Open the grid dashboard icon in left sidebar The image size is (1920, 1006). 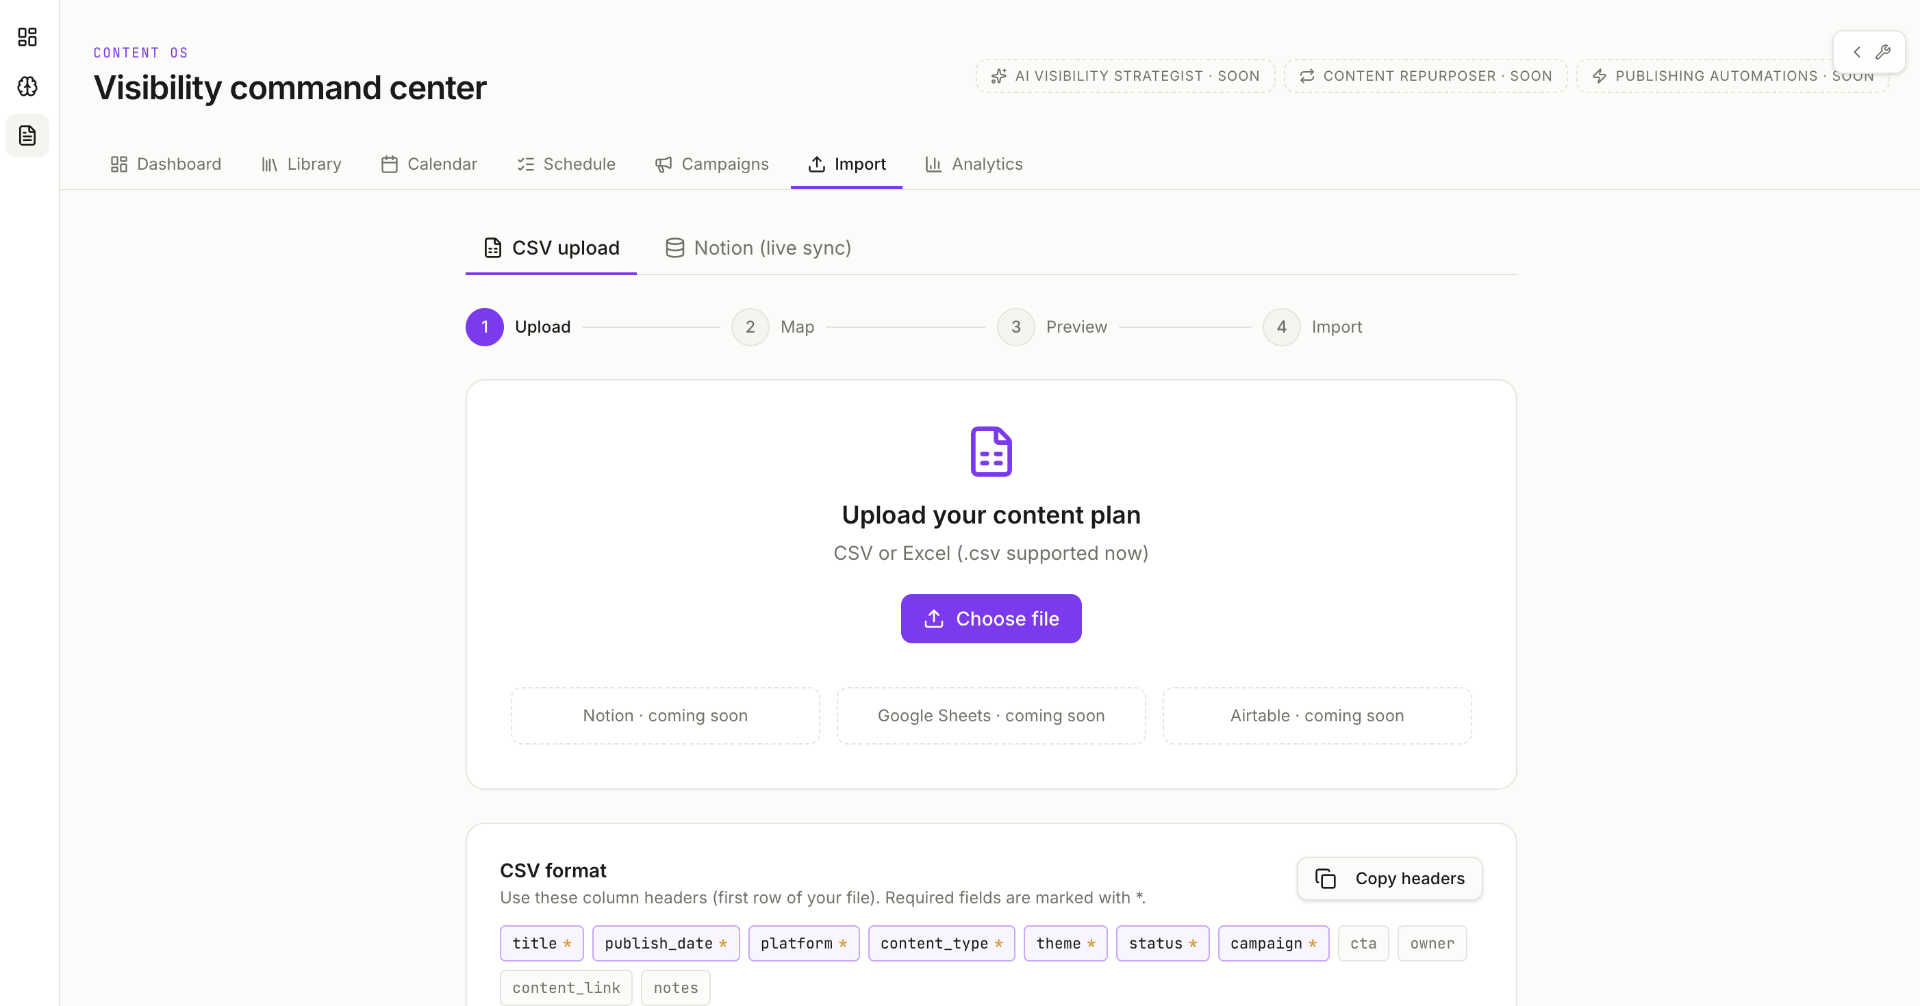pyautogui.click(x=27, y=37)
